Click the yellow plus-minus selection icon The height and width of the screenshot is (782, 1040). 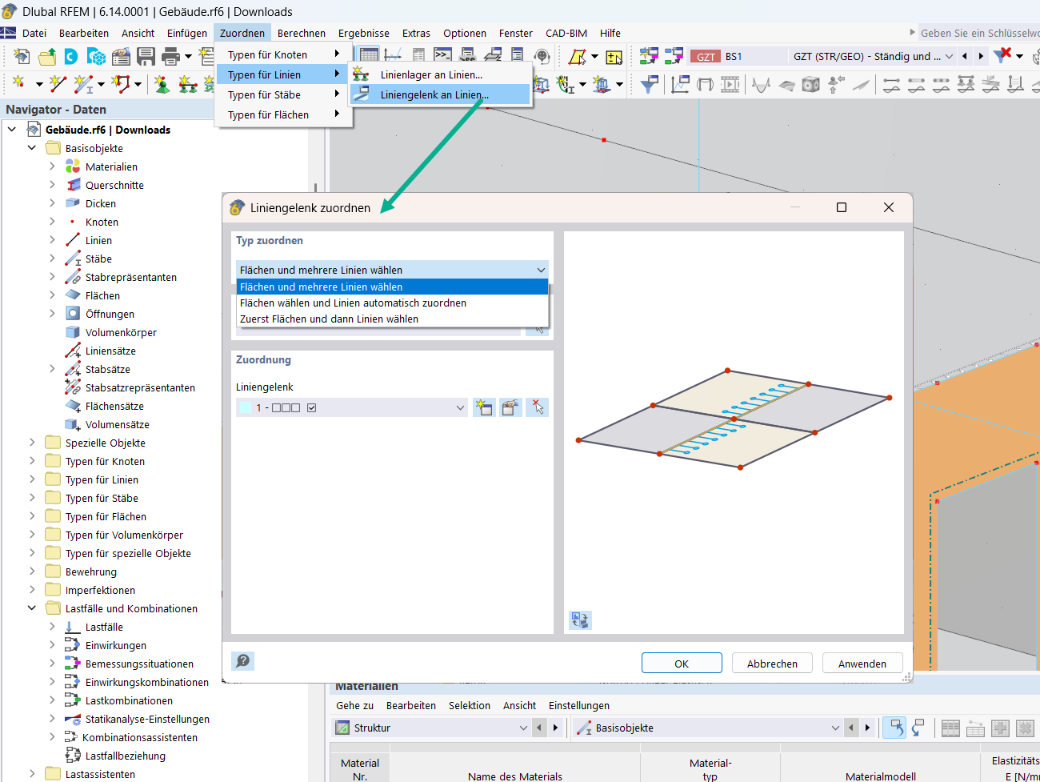coord(614,57)
